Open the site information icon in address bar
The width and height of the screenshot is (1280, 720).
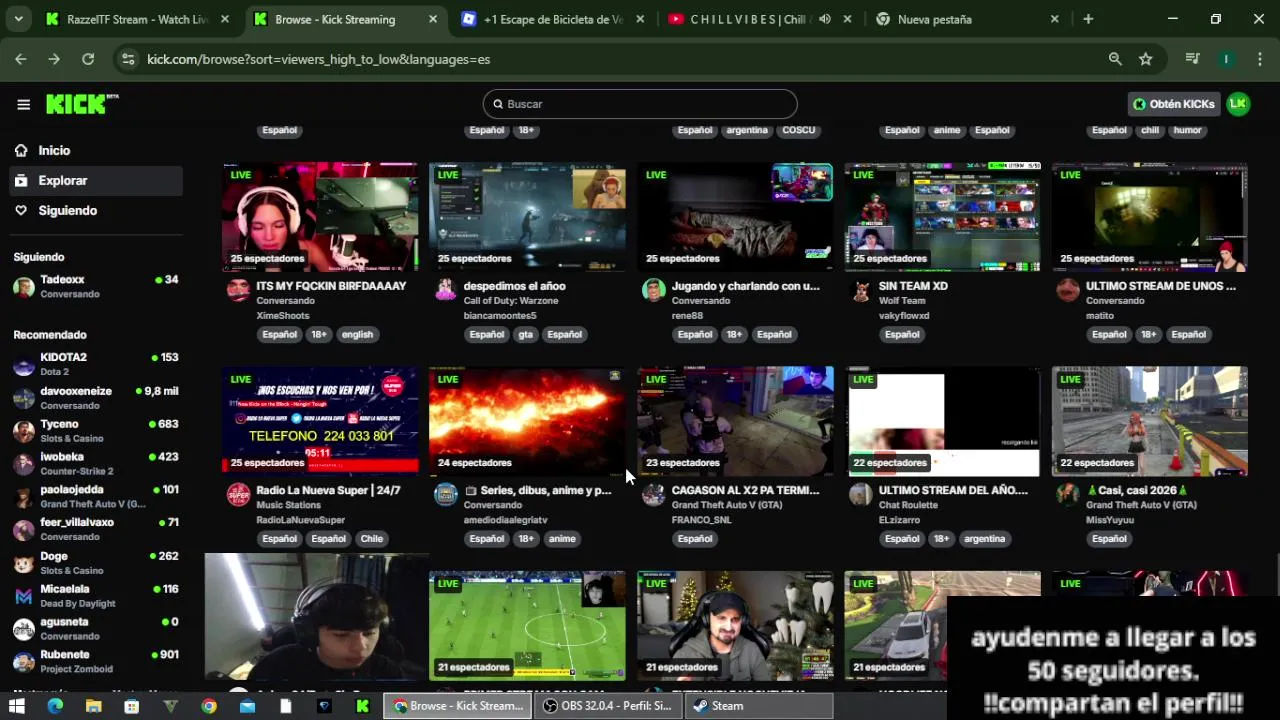128,59
